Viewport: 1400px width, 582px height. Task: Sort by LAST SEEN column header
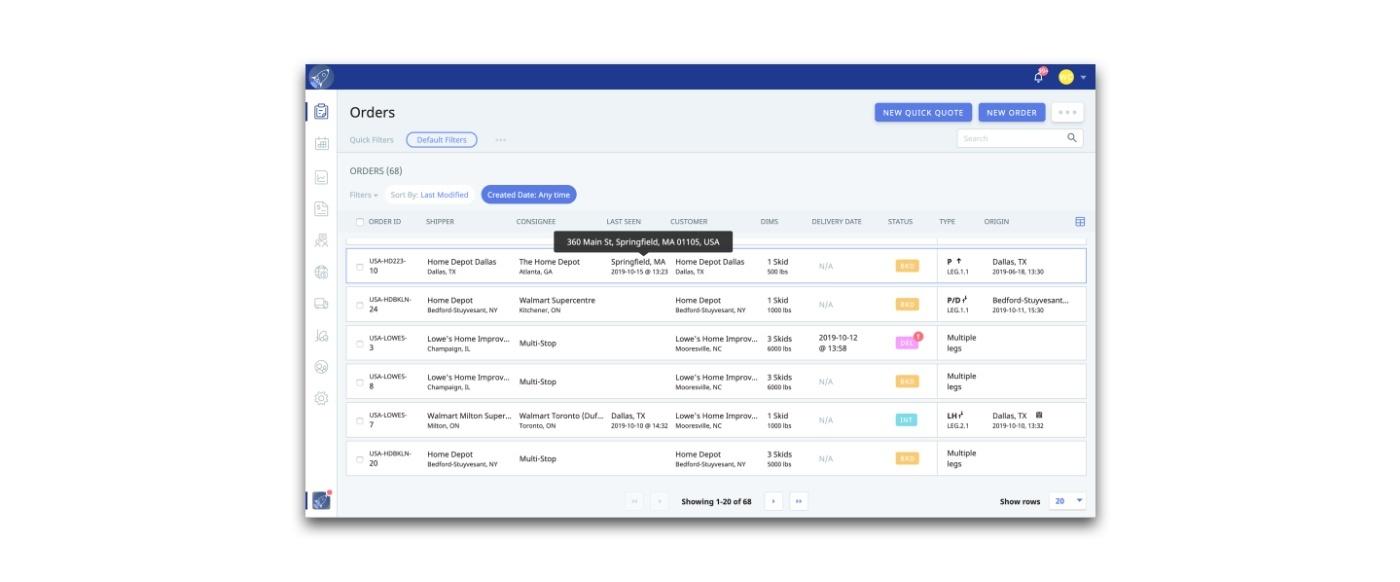pos(624,222)
